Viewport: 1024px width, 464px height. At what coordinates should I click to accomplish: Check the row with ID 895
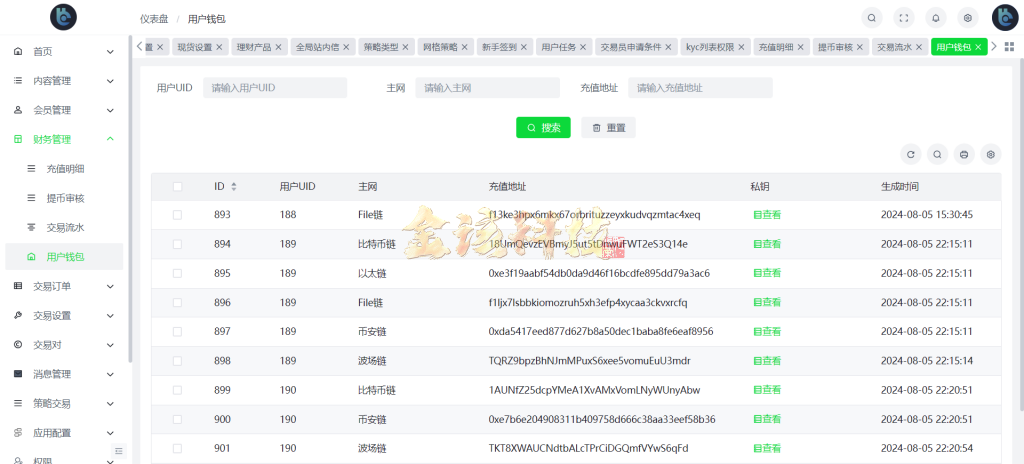click(x=178, y=273)
